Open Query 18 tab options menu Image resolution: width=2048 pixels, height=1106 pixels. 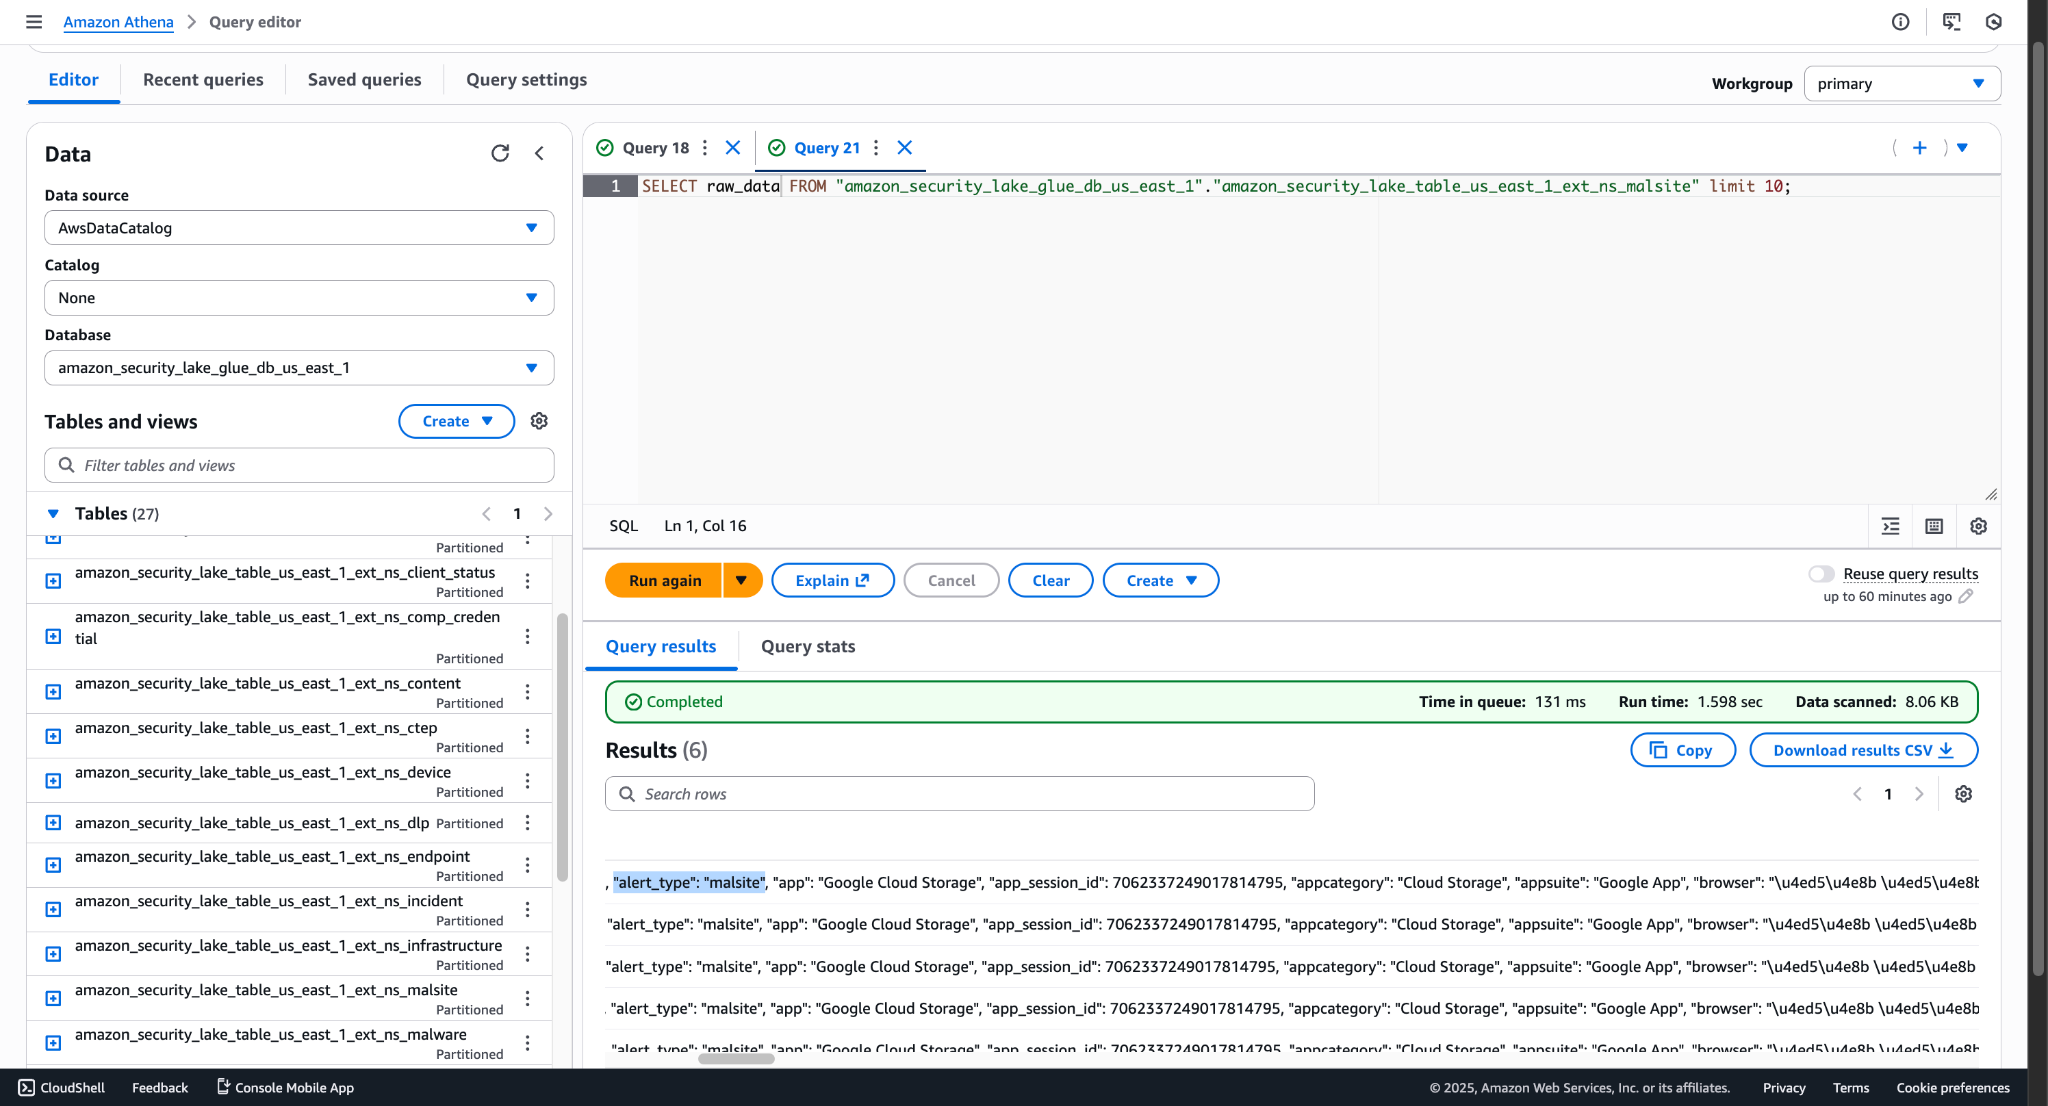tap(705, 148)
